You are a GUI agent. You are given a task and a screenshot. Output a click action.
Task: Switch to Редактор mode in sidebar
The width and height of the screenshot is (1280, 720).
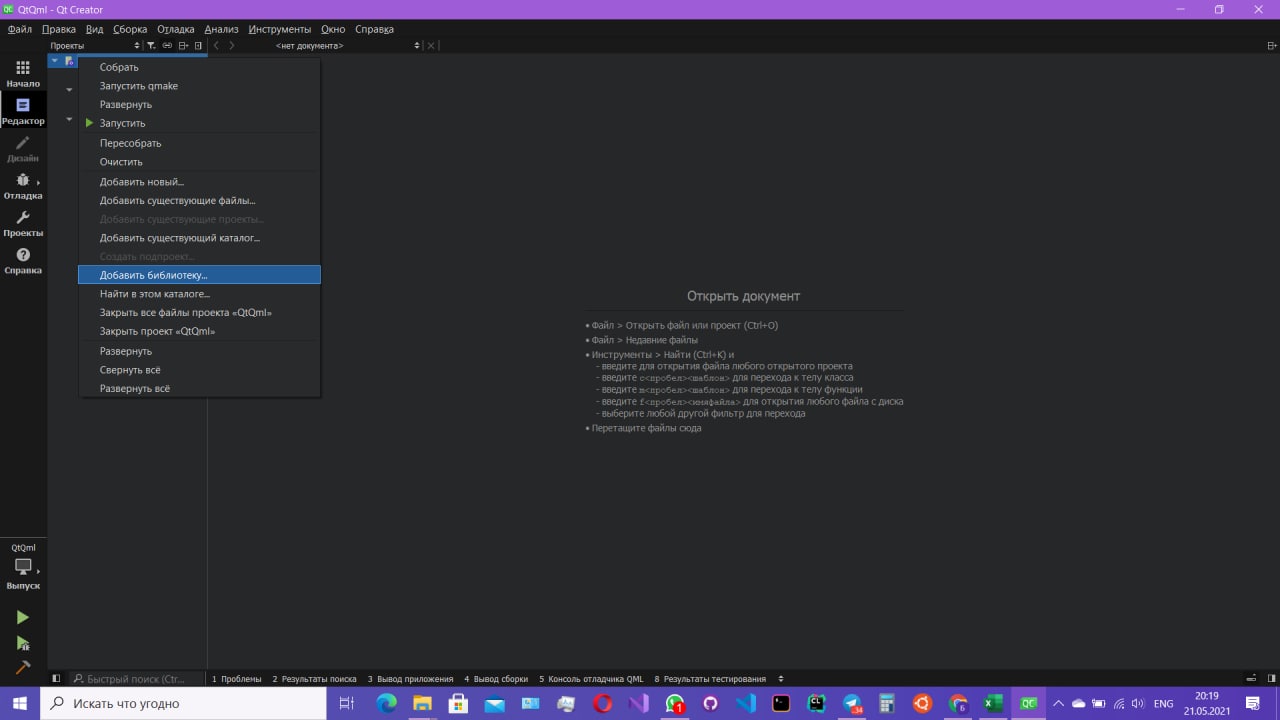coord(23,110)
